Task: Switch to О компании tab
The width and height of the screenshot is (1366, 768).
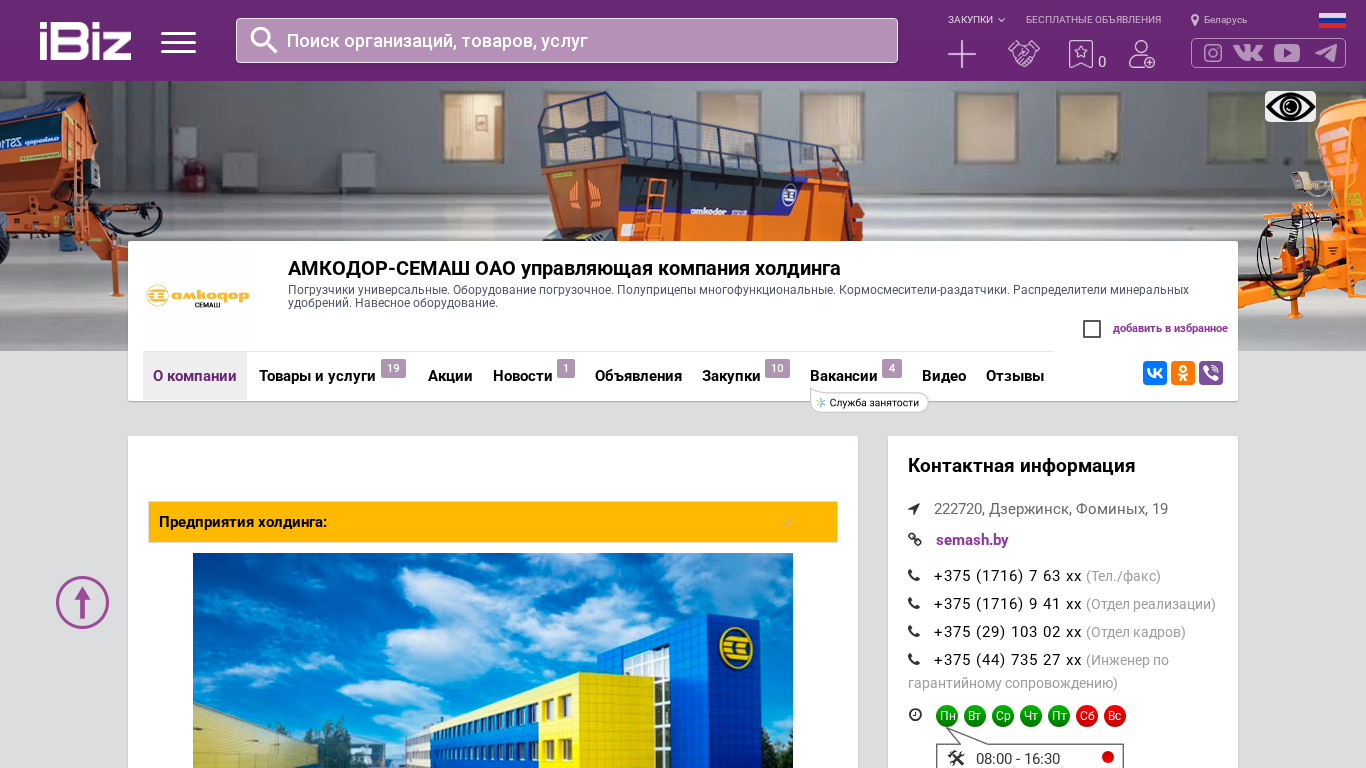Action: pyautogui.click(x=195, y=376)
